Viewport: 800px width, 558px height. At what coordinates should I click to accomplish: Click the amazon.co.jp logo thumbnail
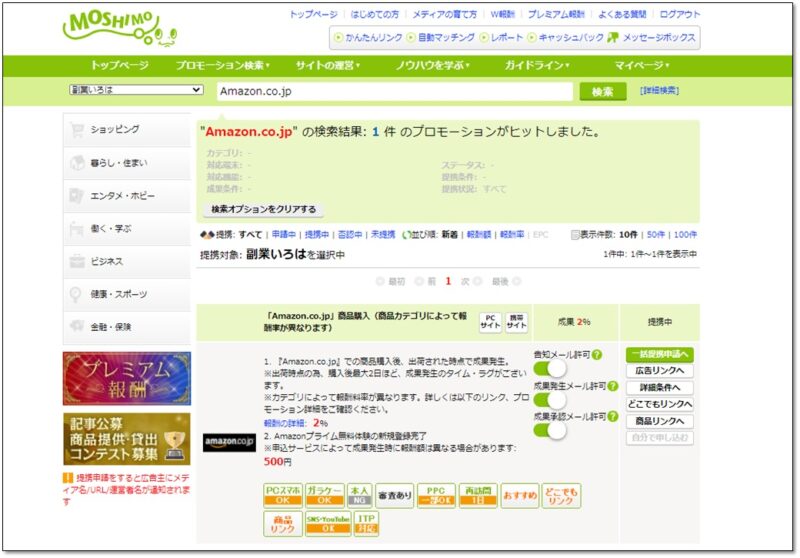click(229, 442)
